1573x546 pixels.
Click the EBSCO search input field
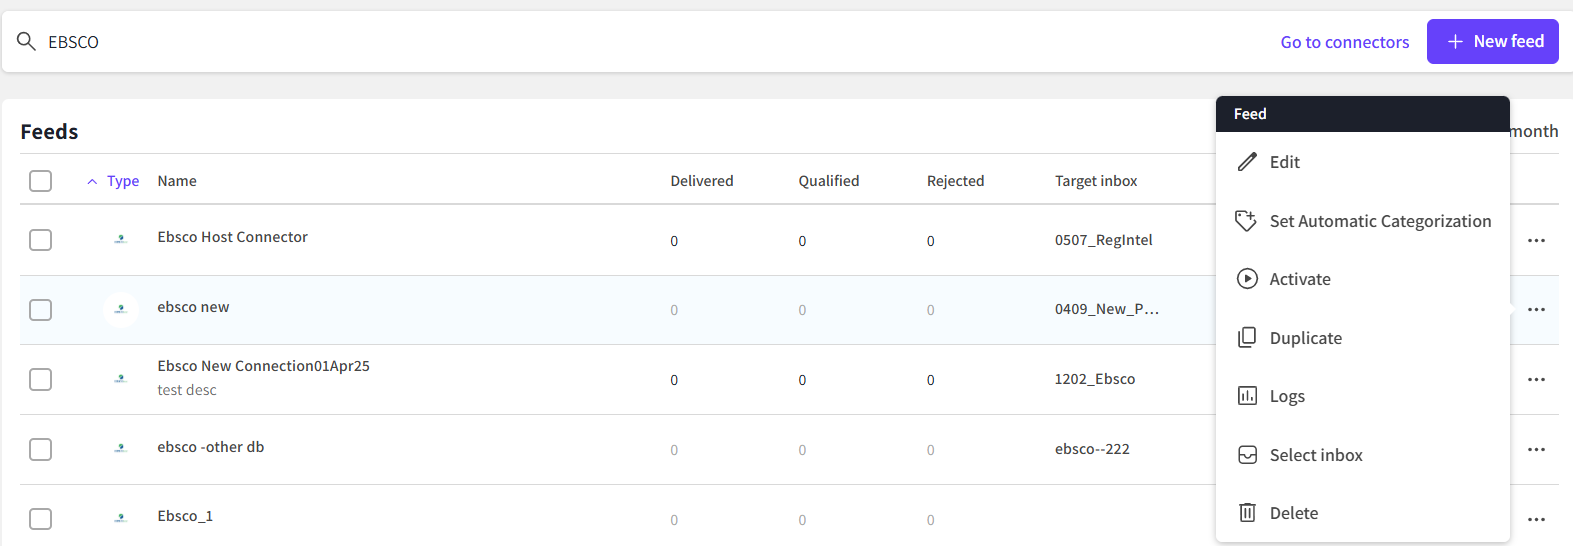click(x=600, y=42)
